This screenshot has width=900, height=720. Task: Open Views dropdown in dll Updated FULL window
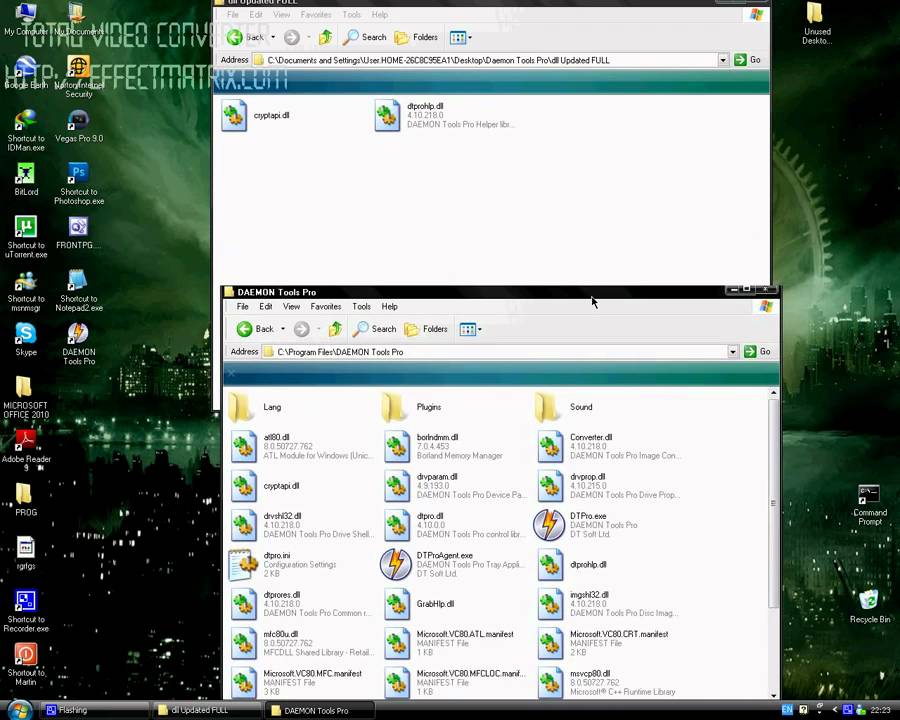460,37
